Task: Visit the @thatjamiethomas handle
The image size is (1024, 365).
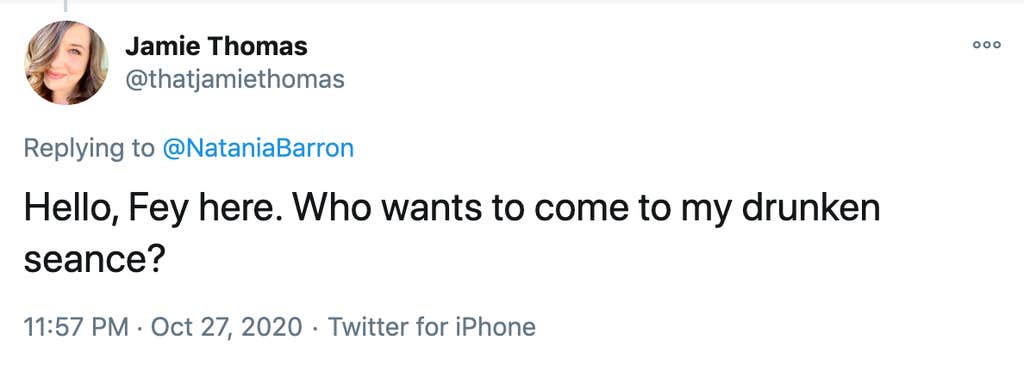Action: click(234, 80)
